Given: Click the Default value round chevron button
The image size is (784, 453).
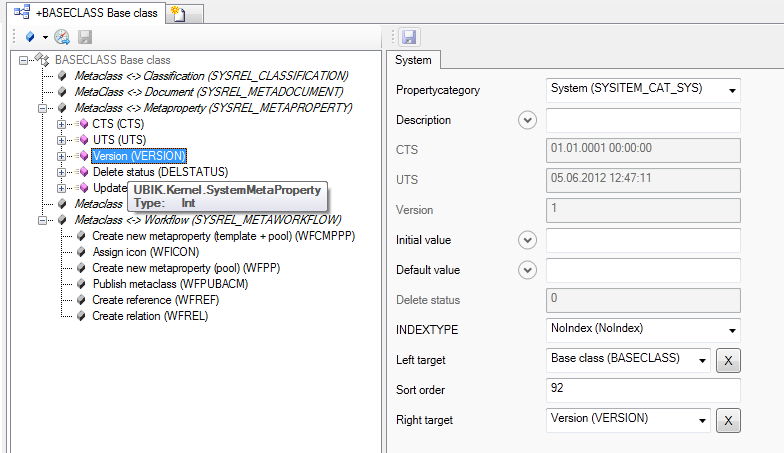Looking at the screenshot, I should point(527,270).
